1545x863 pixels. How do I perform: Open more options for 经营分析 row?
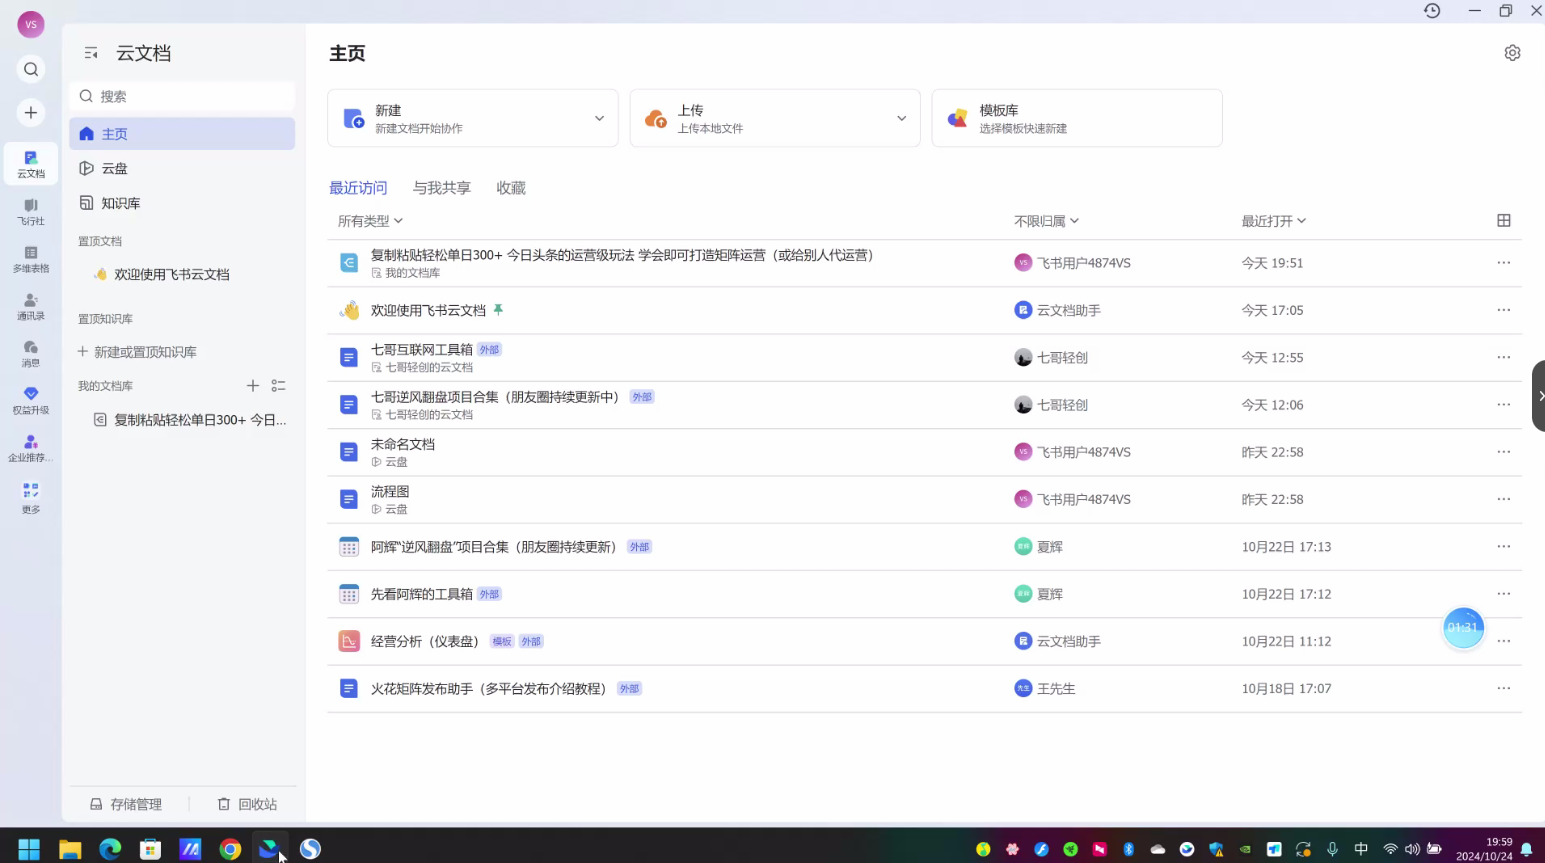(x=1503, y=641)
